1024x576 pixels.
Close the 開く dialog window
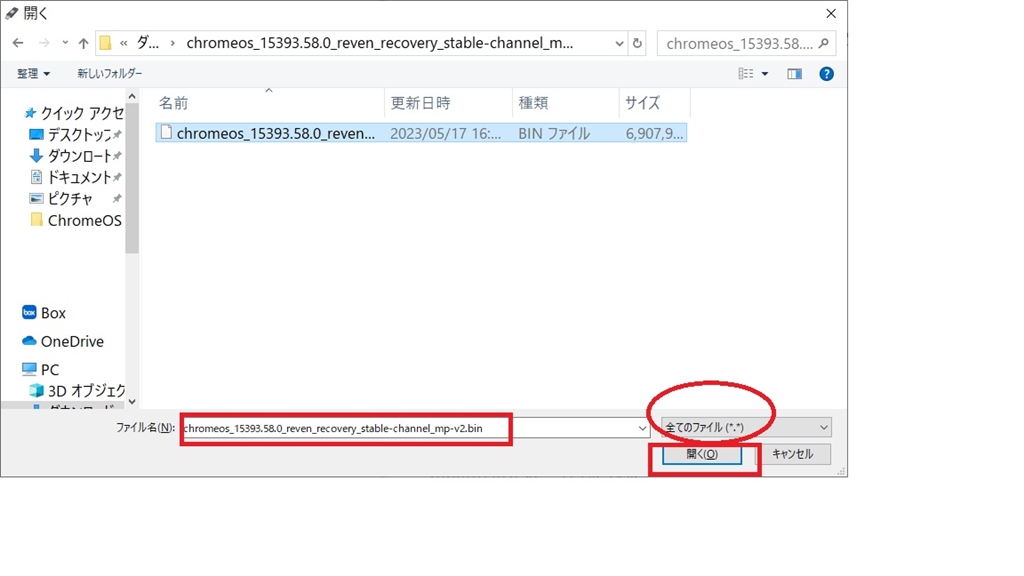(x=831, y=13)
